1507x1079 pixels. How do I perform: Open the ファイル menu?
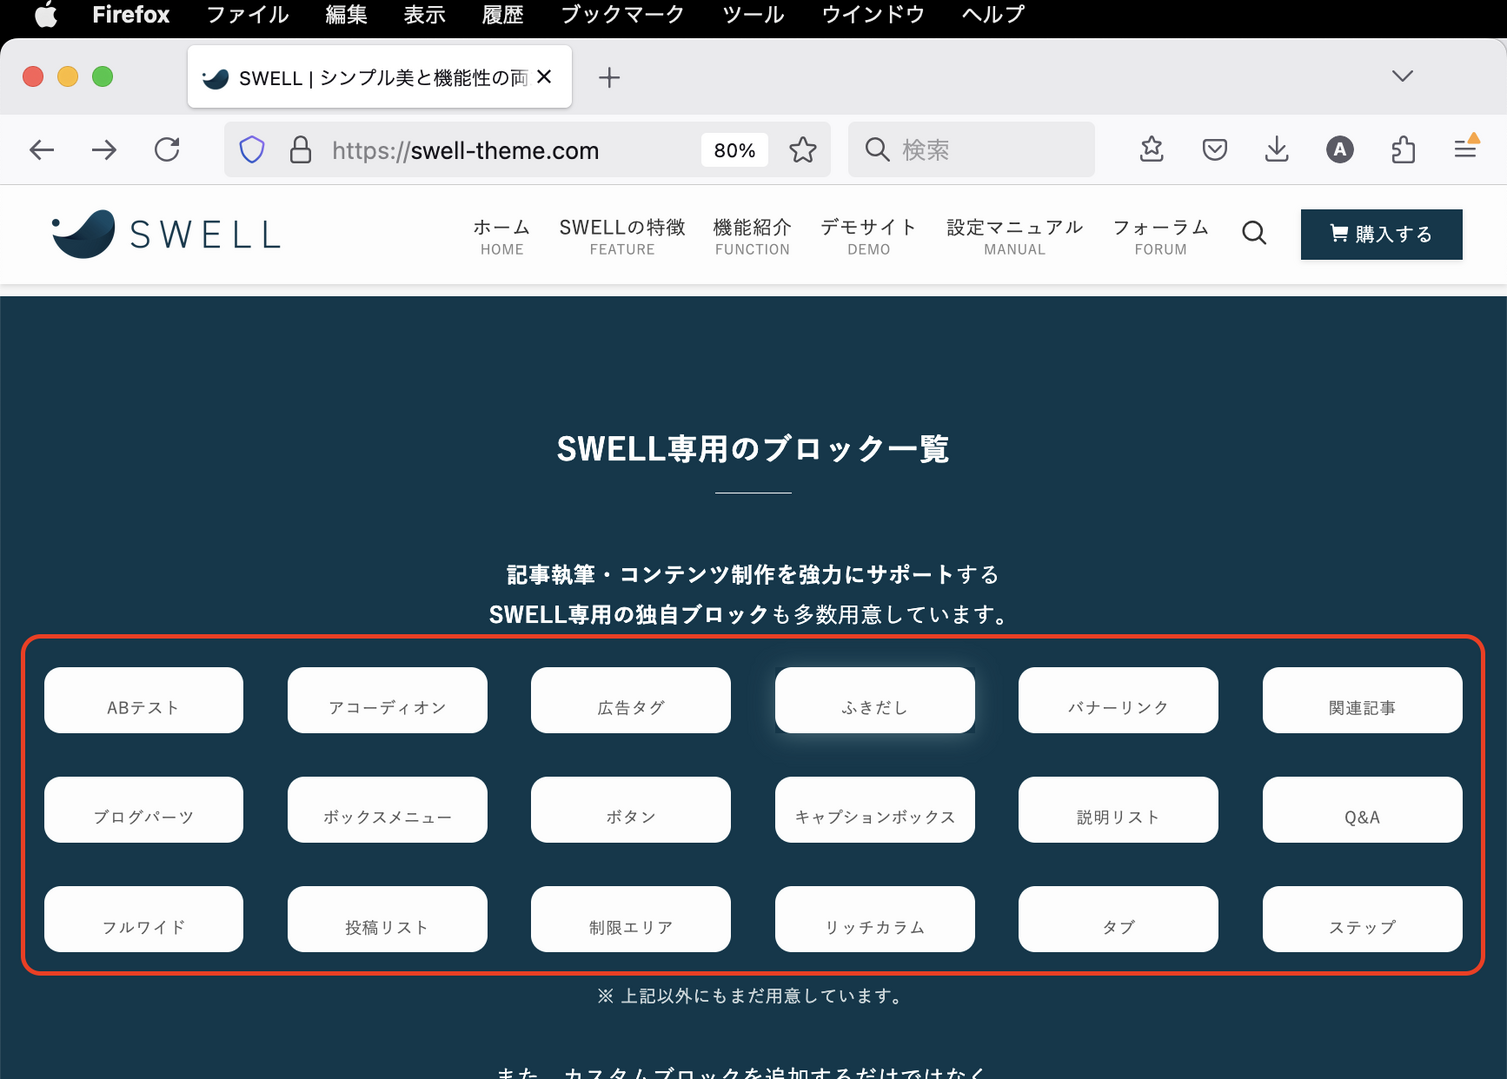click(247, 15)
